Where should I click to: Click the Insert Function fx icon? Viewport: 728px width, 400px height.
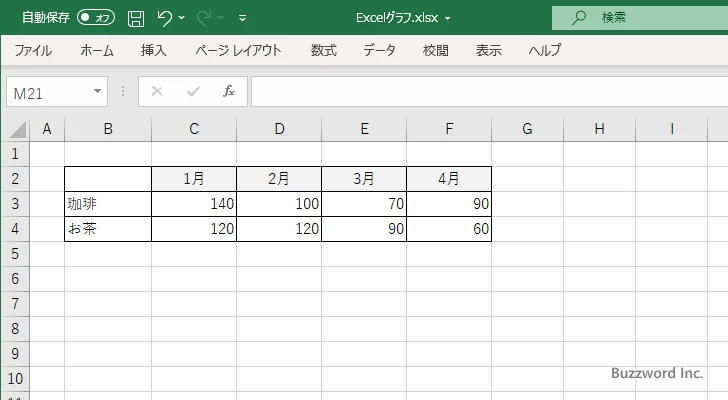pos(228,91)
